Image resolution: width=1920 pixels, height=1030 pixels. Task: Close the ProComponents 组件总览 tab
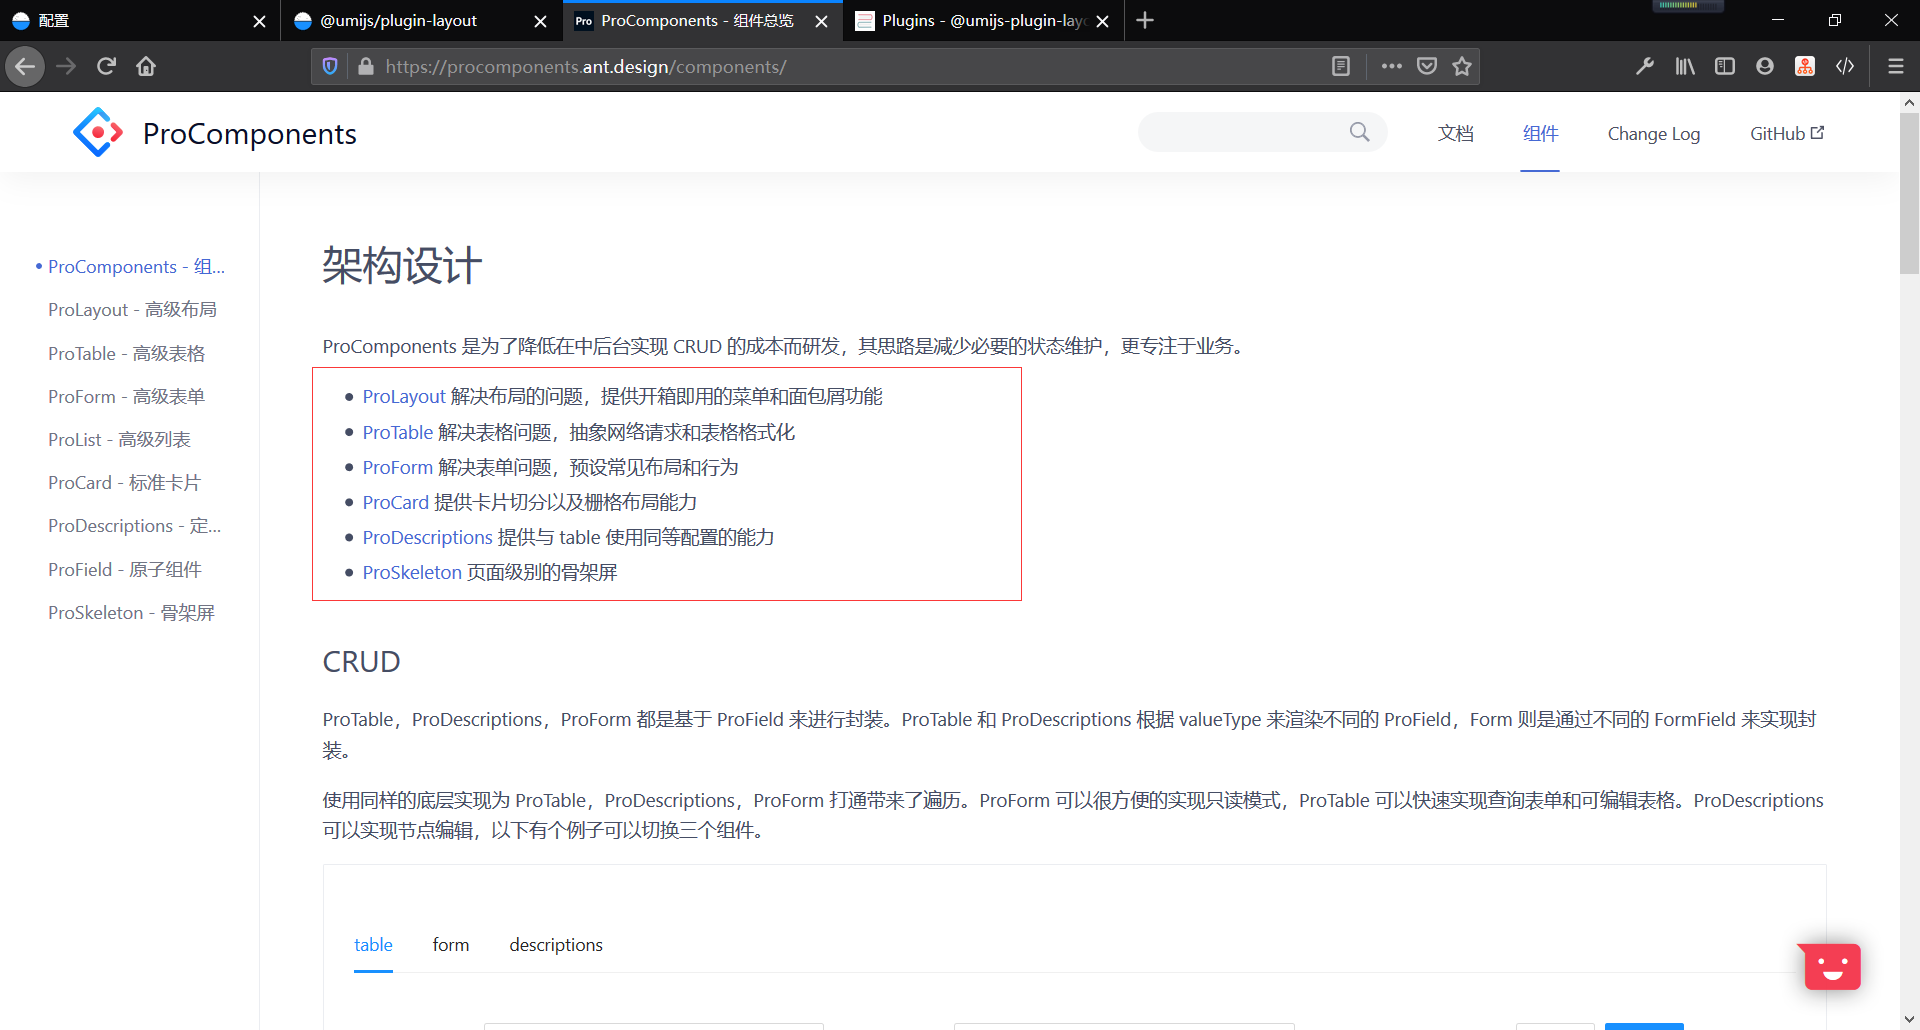[x=821, y=21]
